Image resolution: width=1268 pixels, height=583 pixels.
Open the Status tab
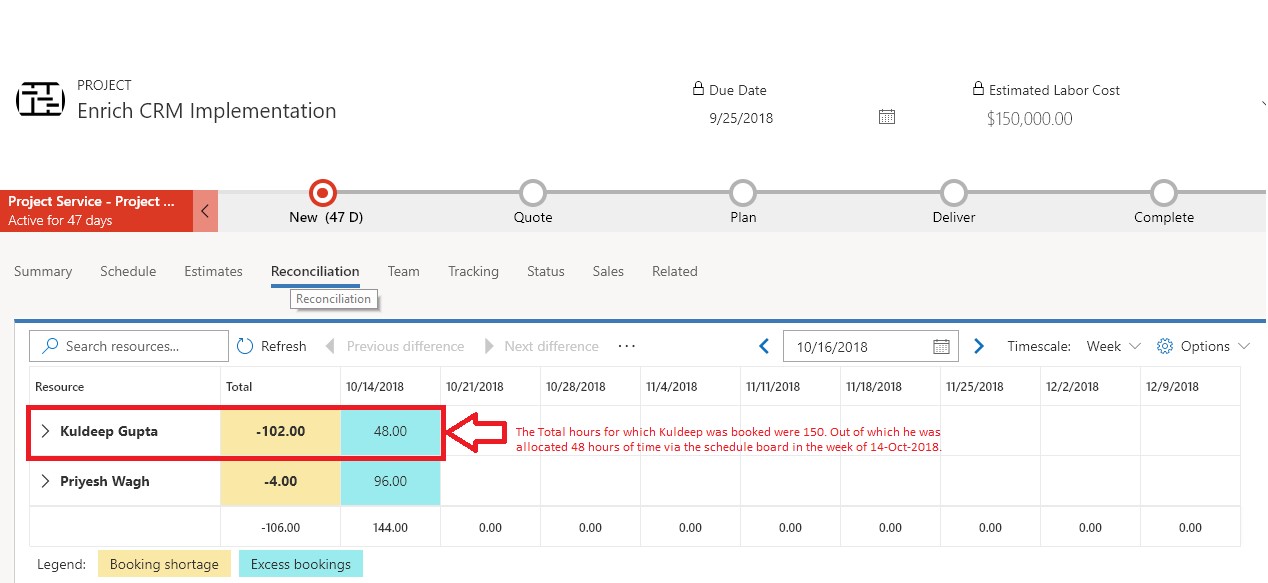pyautogui.click(x=546, y=271)
